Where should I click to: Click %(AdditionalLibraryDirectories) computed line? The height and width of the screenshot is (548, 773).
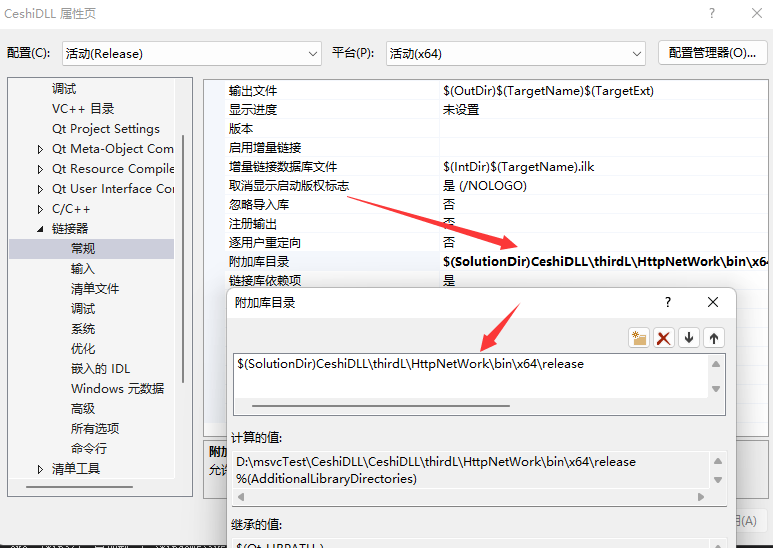pos(326,479)
